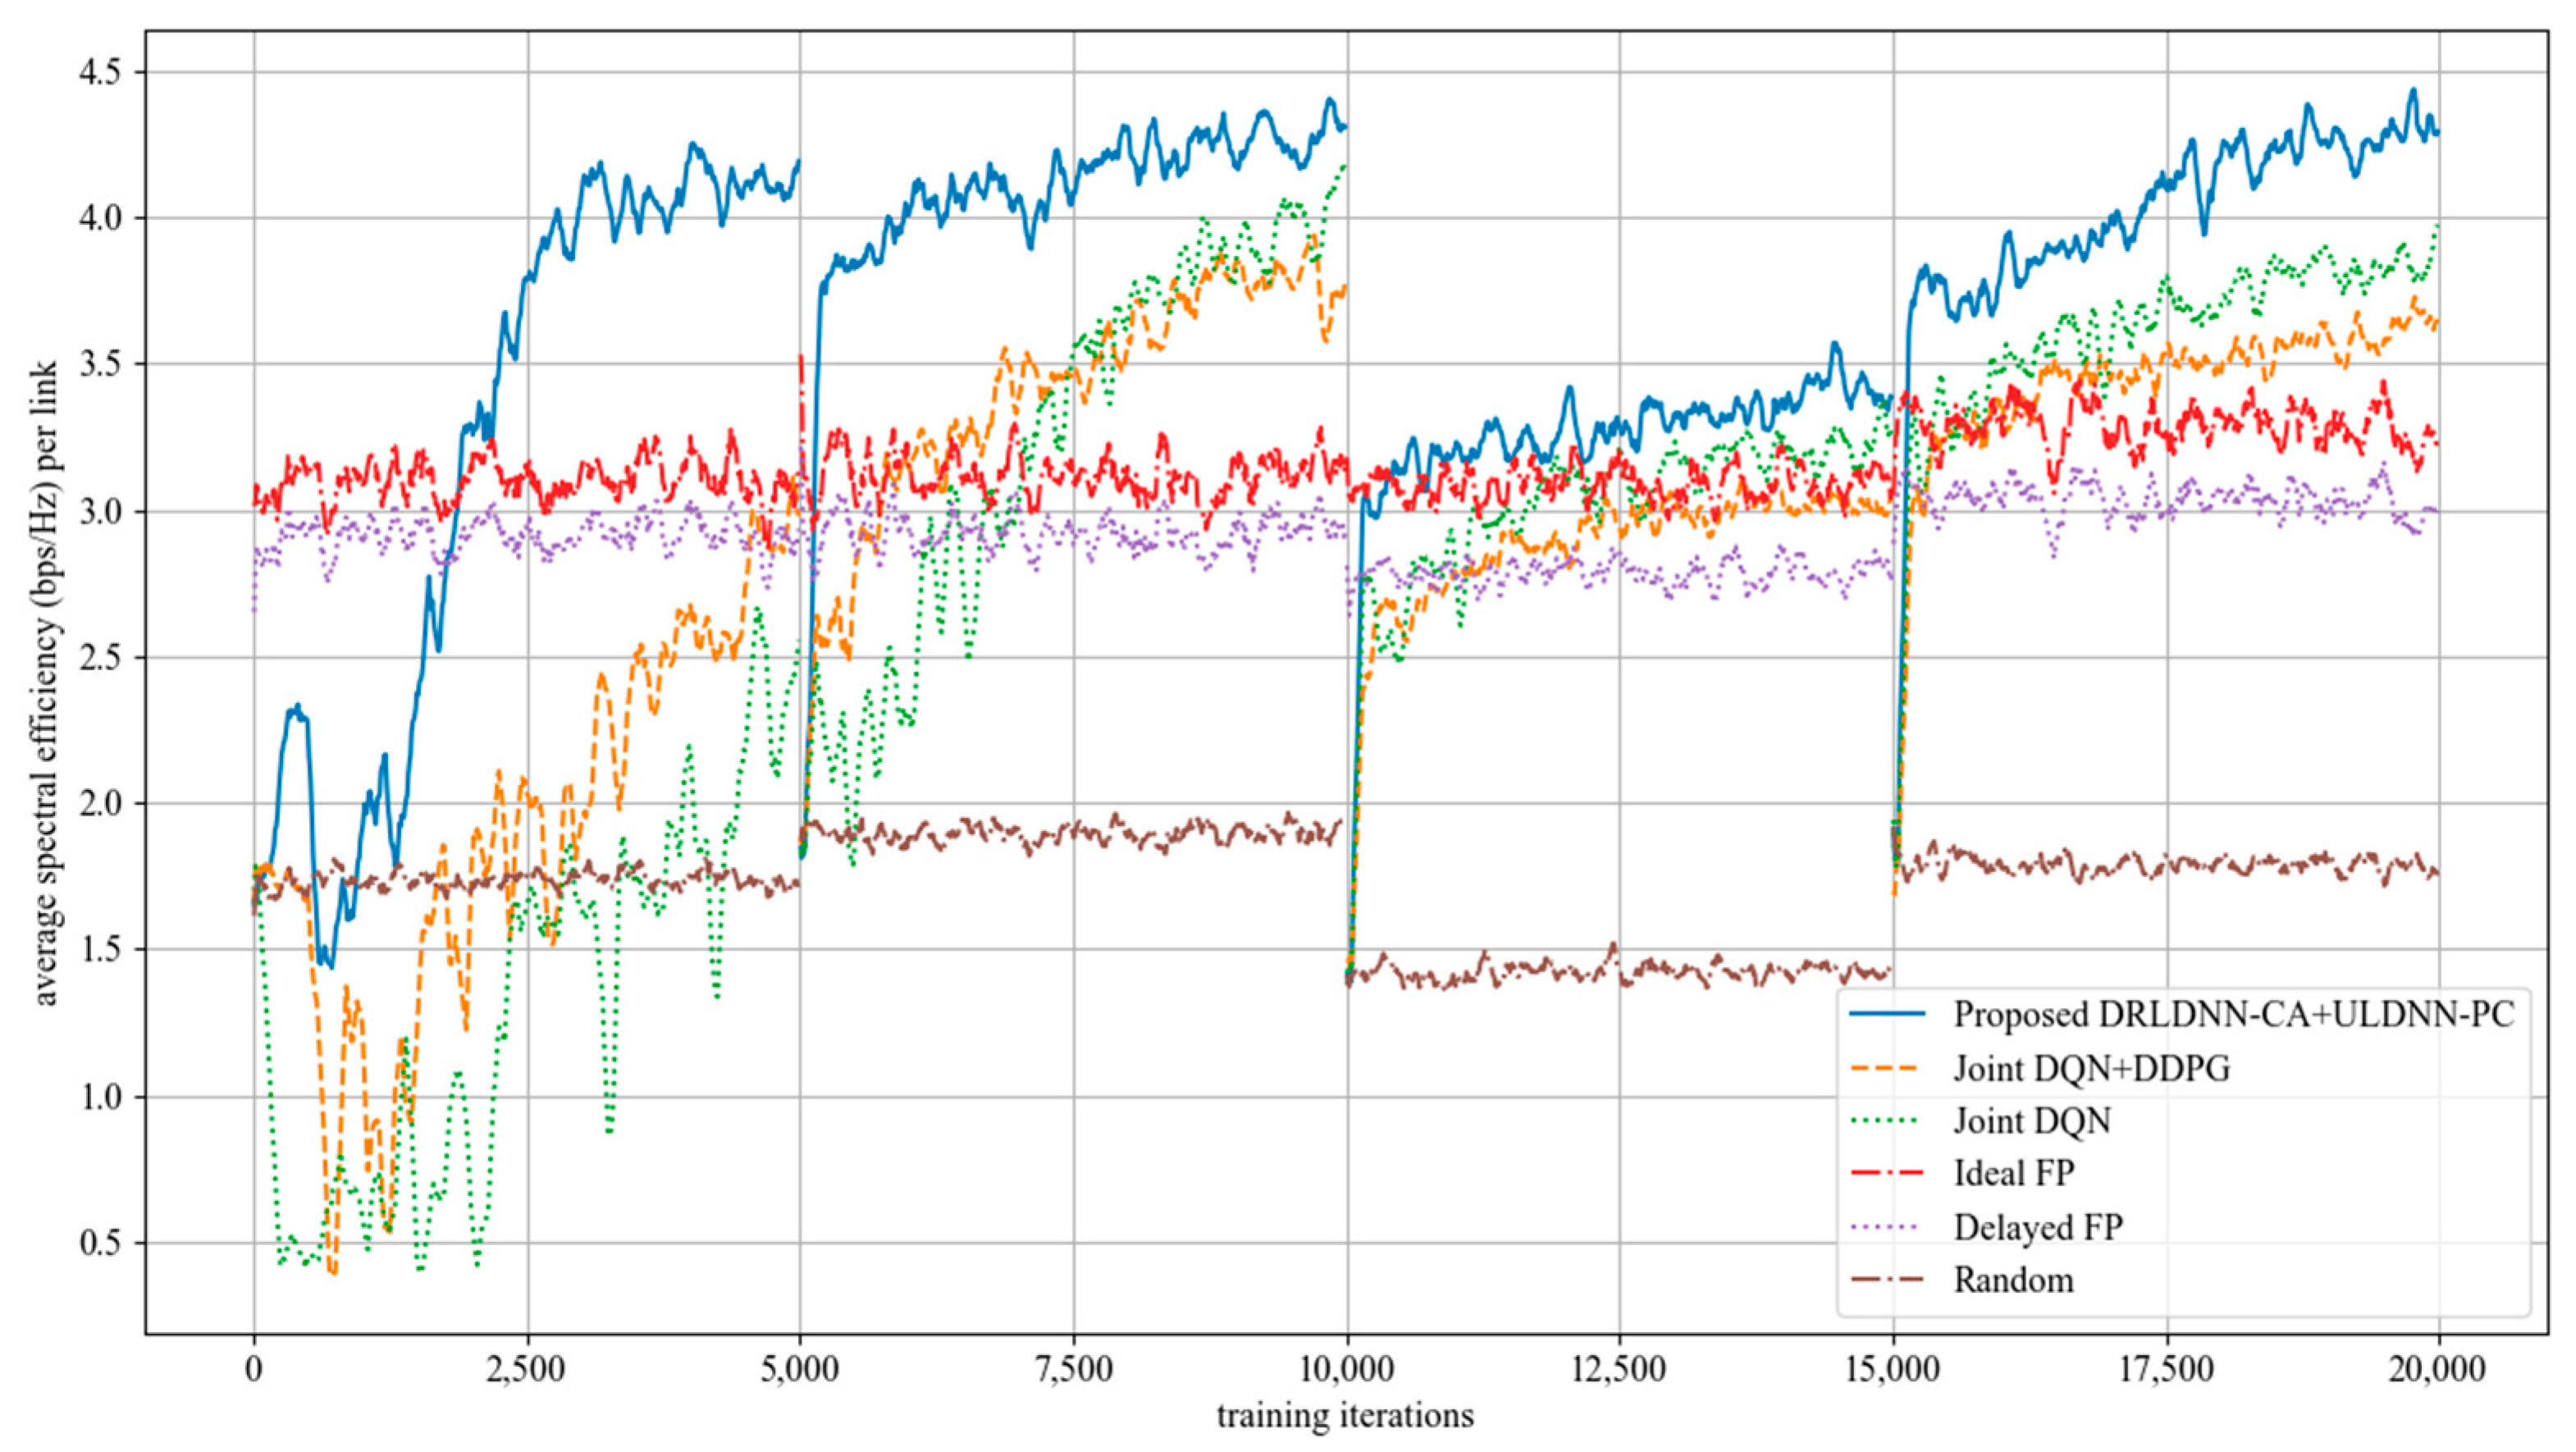This screenshot has width=2576, height=1452.
Task: Select the 'Ideal FP' legend label
Action: tap(2014, 1173)
